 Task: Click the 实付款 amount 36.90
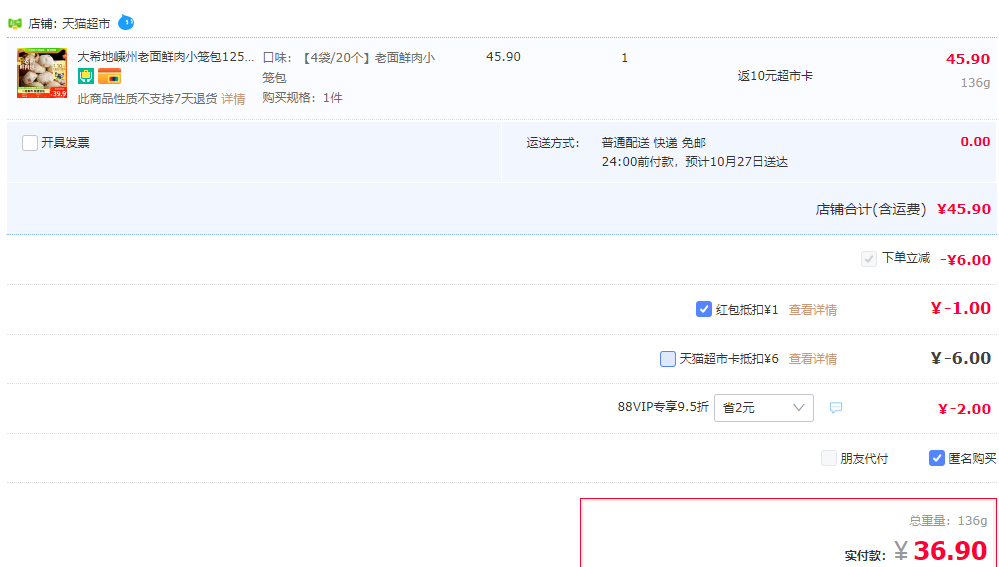[950, 550]
